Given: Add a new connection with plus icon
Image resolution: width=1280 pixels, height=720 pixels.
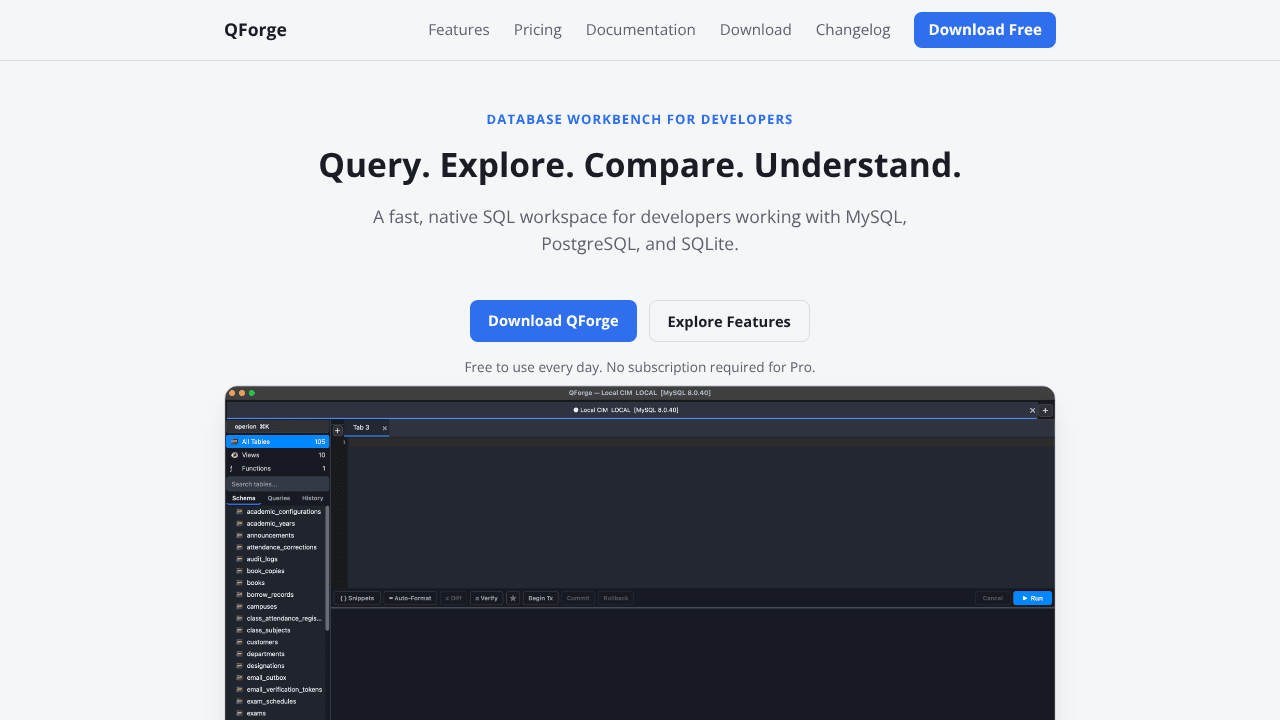Looking at the screenshot, I should 1046,410.
